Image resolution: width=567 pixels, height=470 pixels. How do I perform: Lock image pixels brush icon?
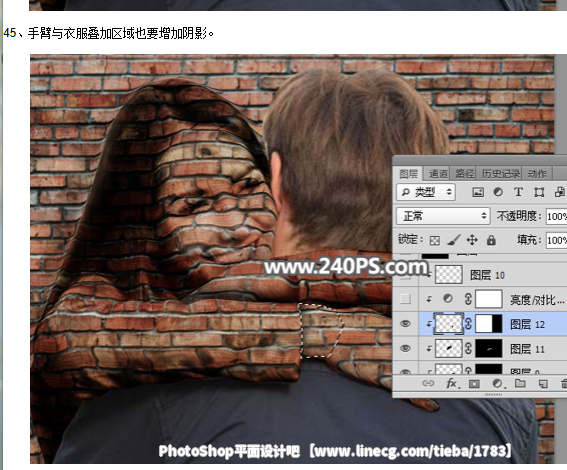pos(454,240)
